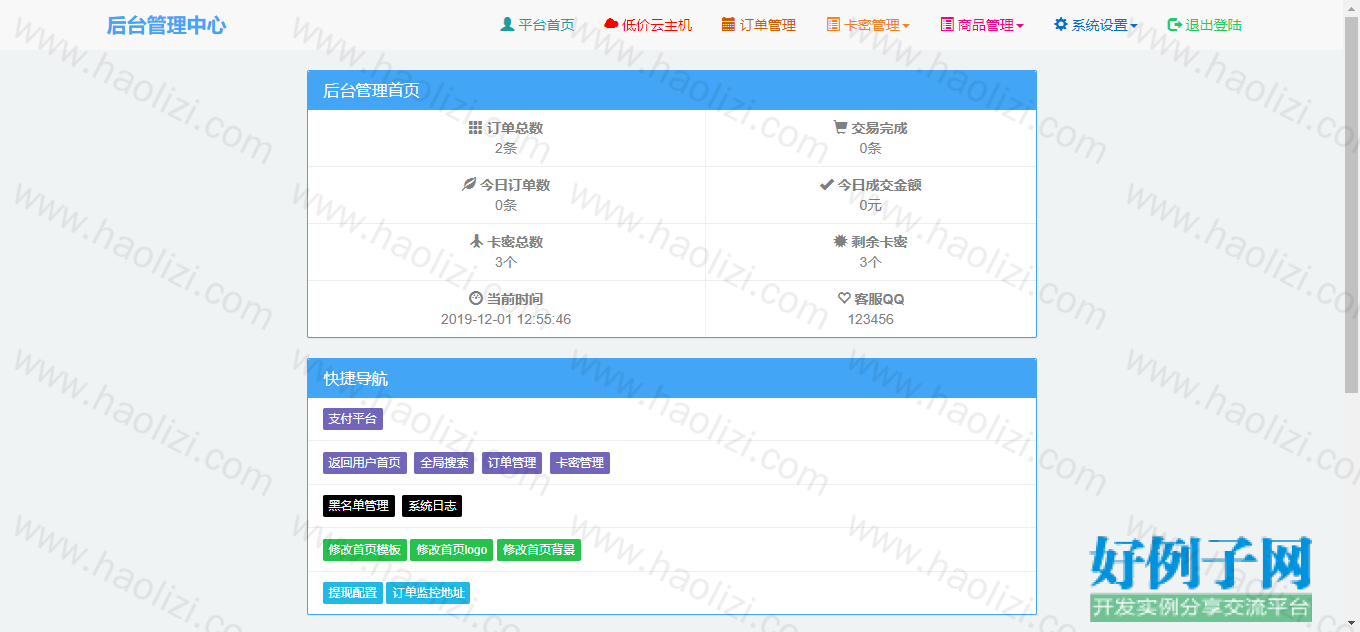The height and width of the screenshot is (632, 1360).
Task: Click the 返回用户首页 button
Action: point(365,463)
